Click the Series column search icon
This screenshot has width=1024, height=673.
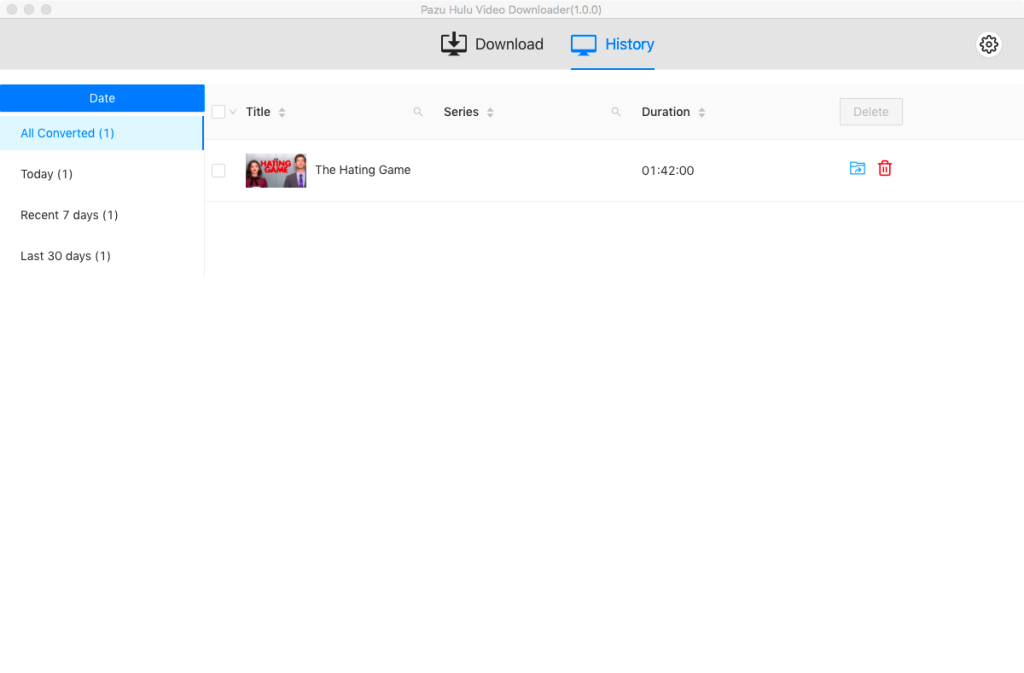pyautogui.click(x=616, y=112)
